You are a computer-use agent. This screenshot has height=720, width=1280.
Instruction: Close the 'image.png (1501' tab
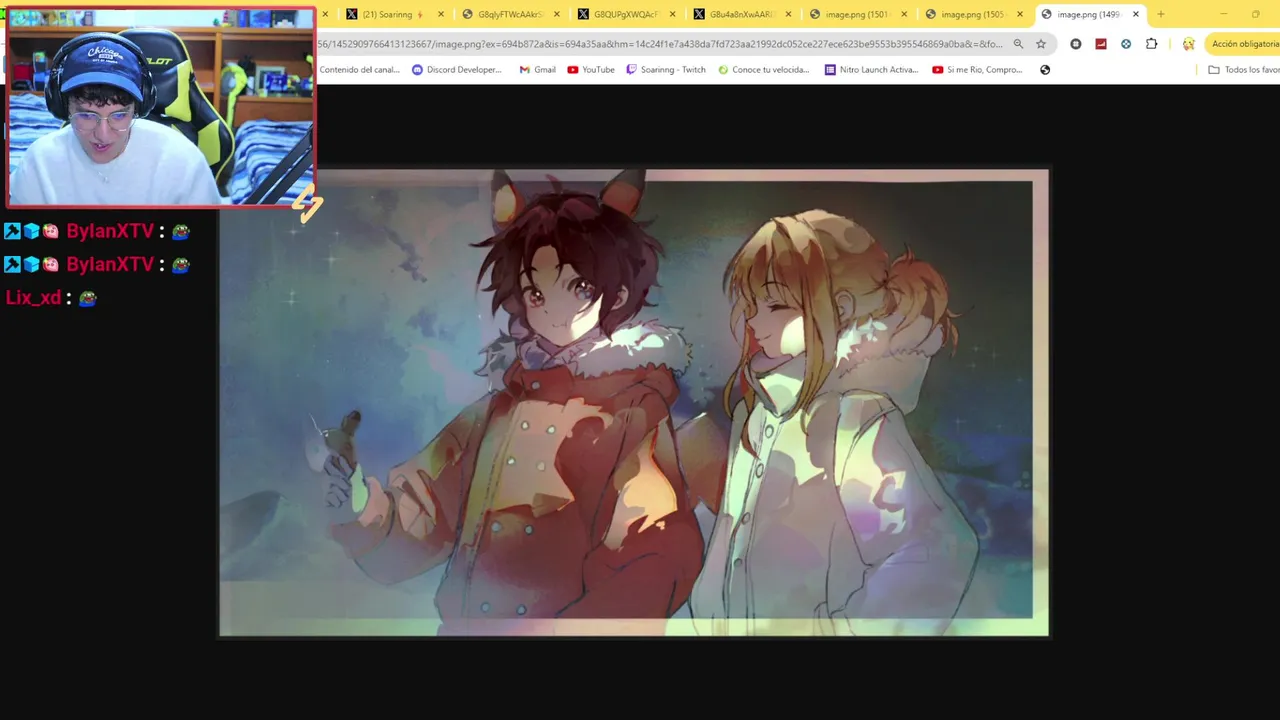click(x=905, y=14)
